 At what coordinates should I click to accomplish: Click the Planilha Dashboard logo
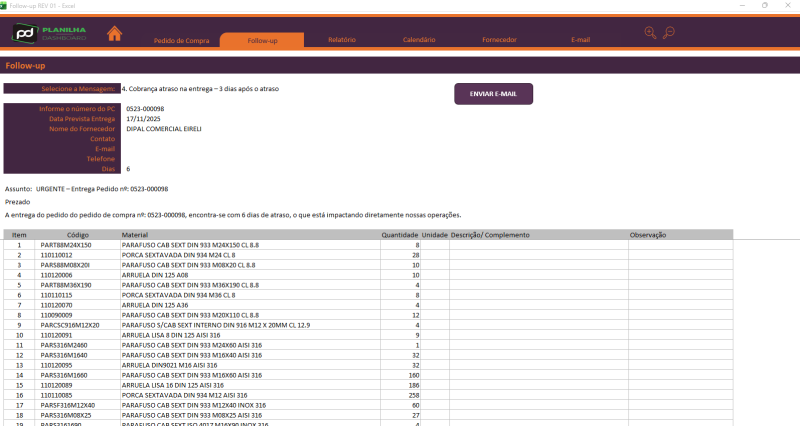(x=49, y=34)
